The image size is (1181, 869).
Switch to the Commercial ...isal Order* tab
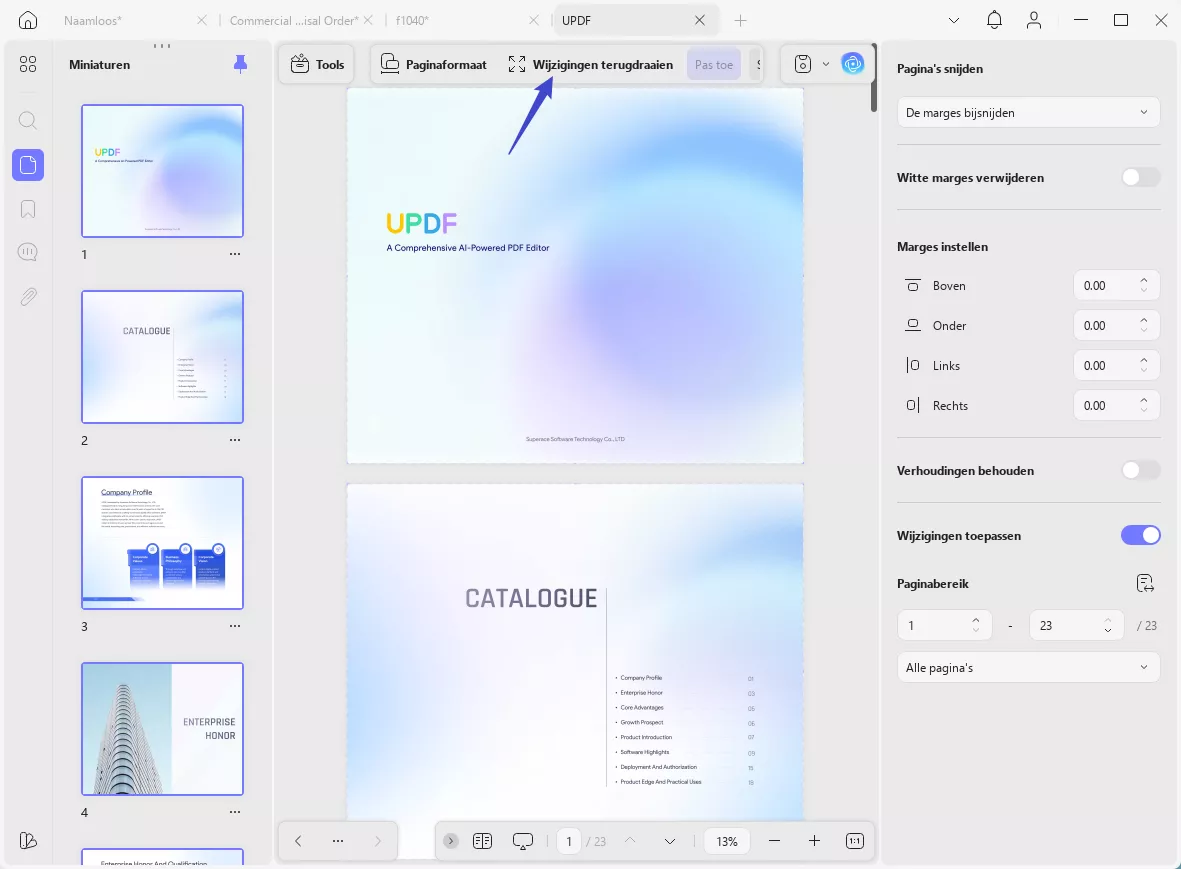[x=294, y=20]
